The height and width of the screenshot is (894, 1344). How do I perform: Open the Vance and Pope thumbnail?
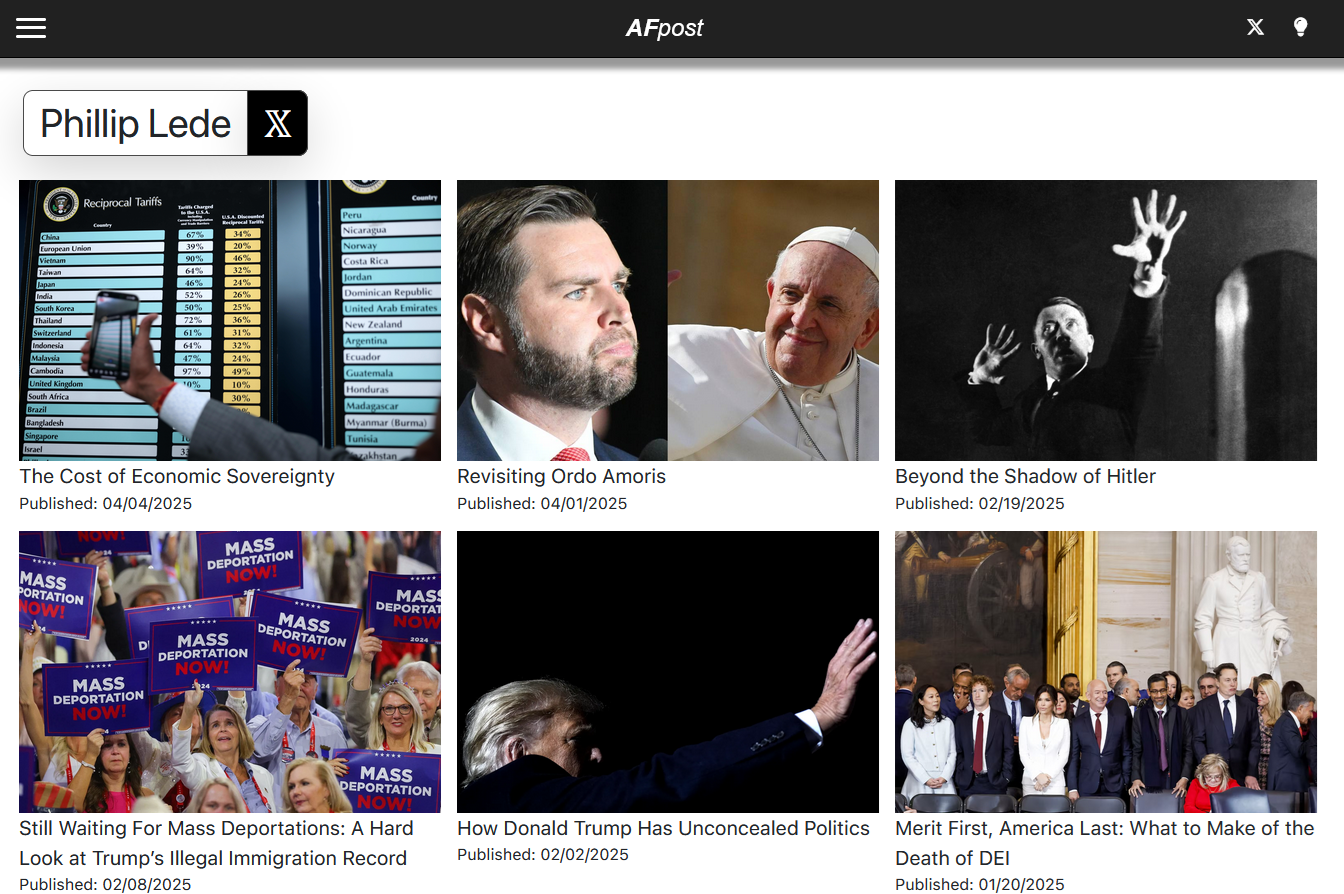[x=668, y=320]
